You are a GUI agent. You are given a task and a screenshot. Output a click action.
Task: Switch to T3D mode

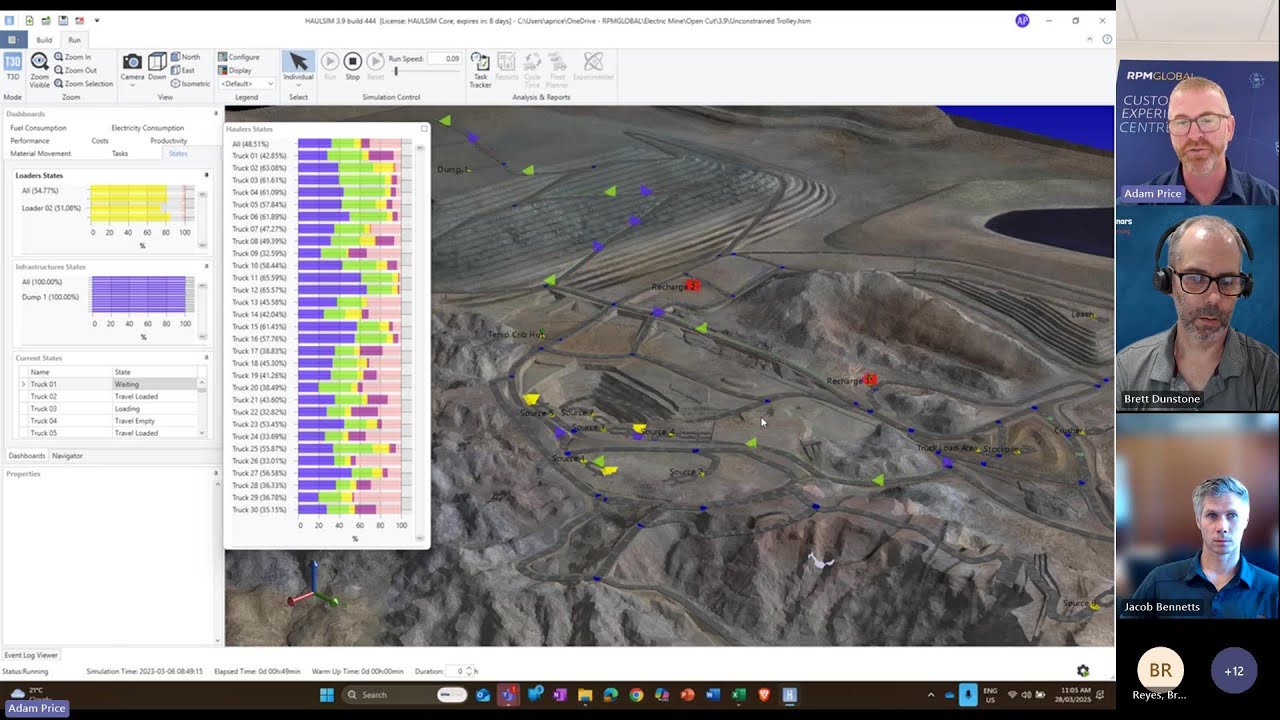coord(13,66)
